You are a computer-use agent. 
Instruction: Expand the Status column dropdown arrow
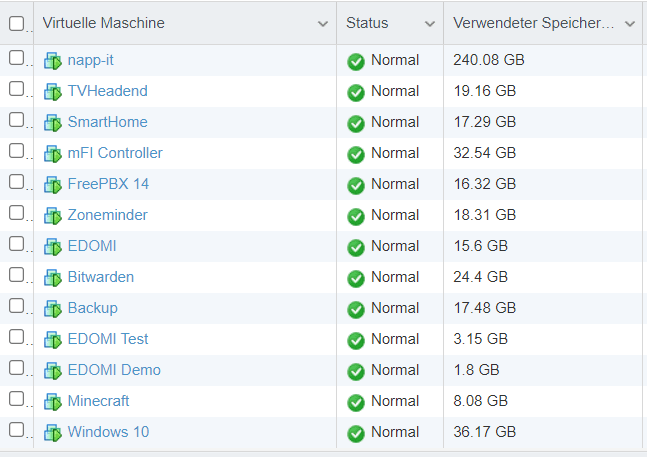pos(429,23)
